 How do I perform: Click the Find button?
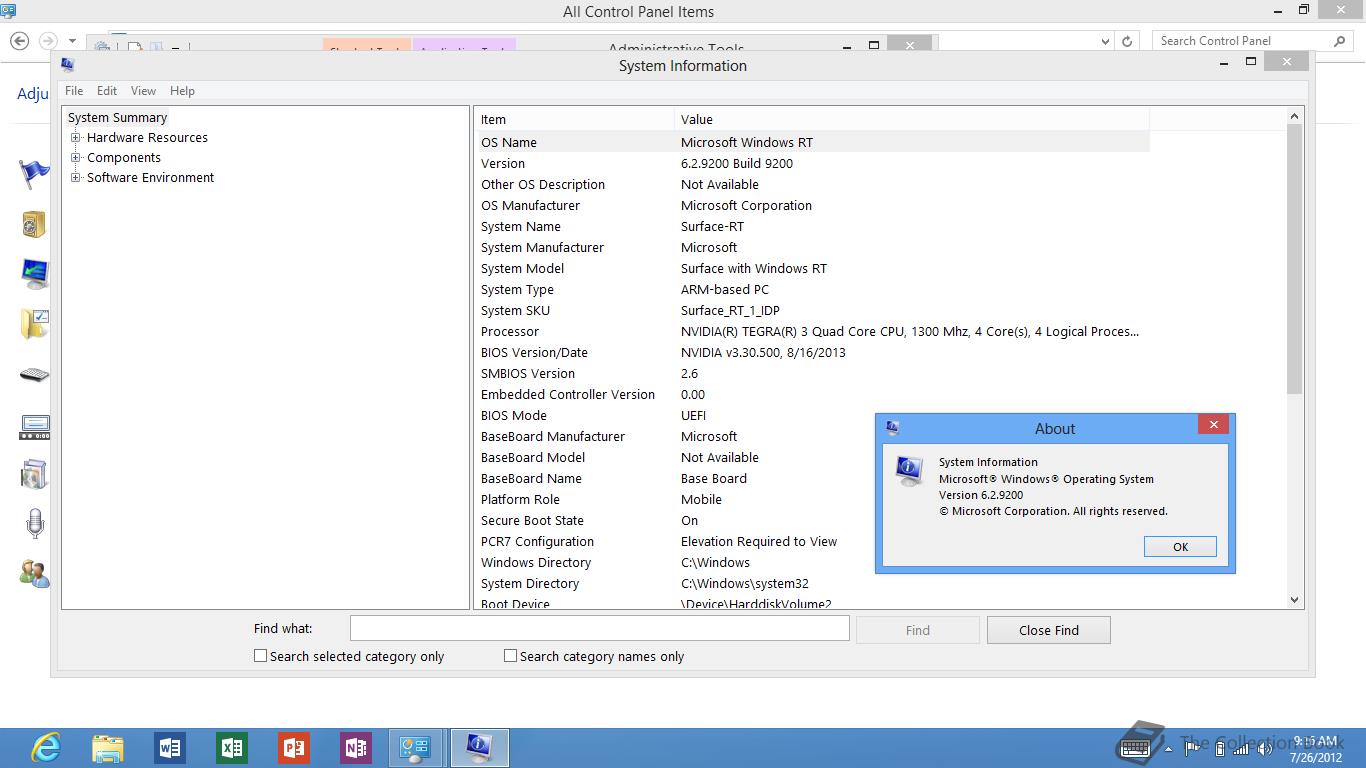click(x=917, y=630)
